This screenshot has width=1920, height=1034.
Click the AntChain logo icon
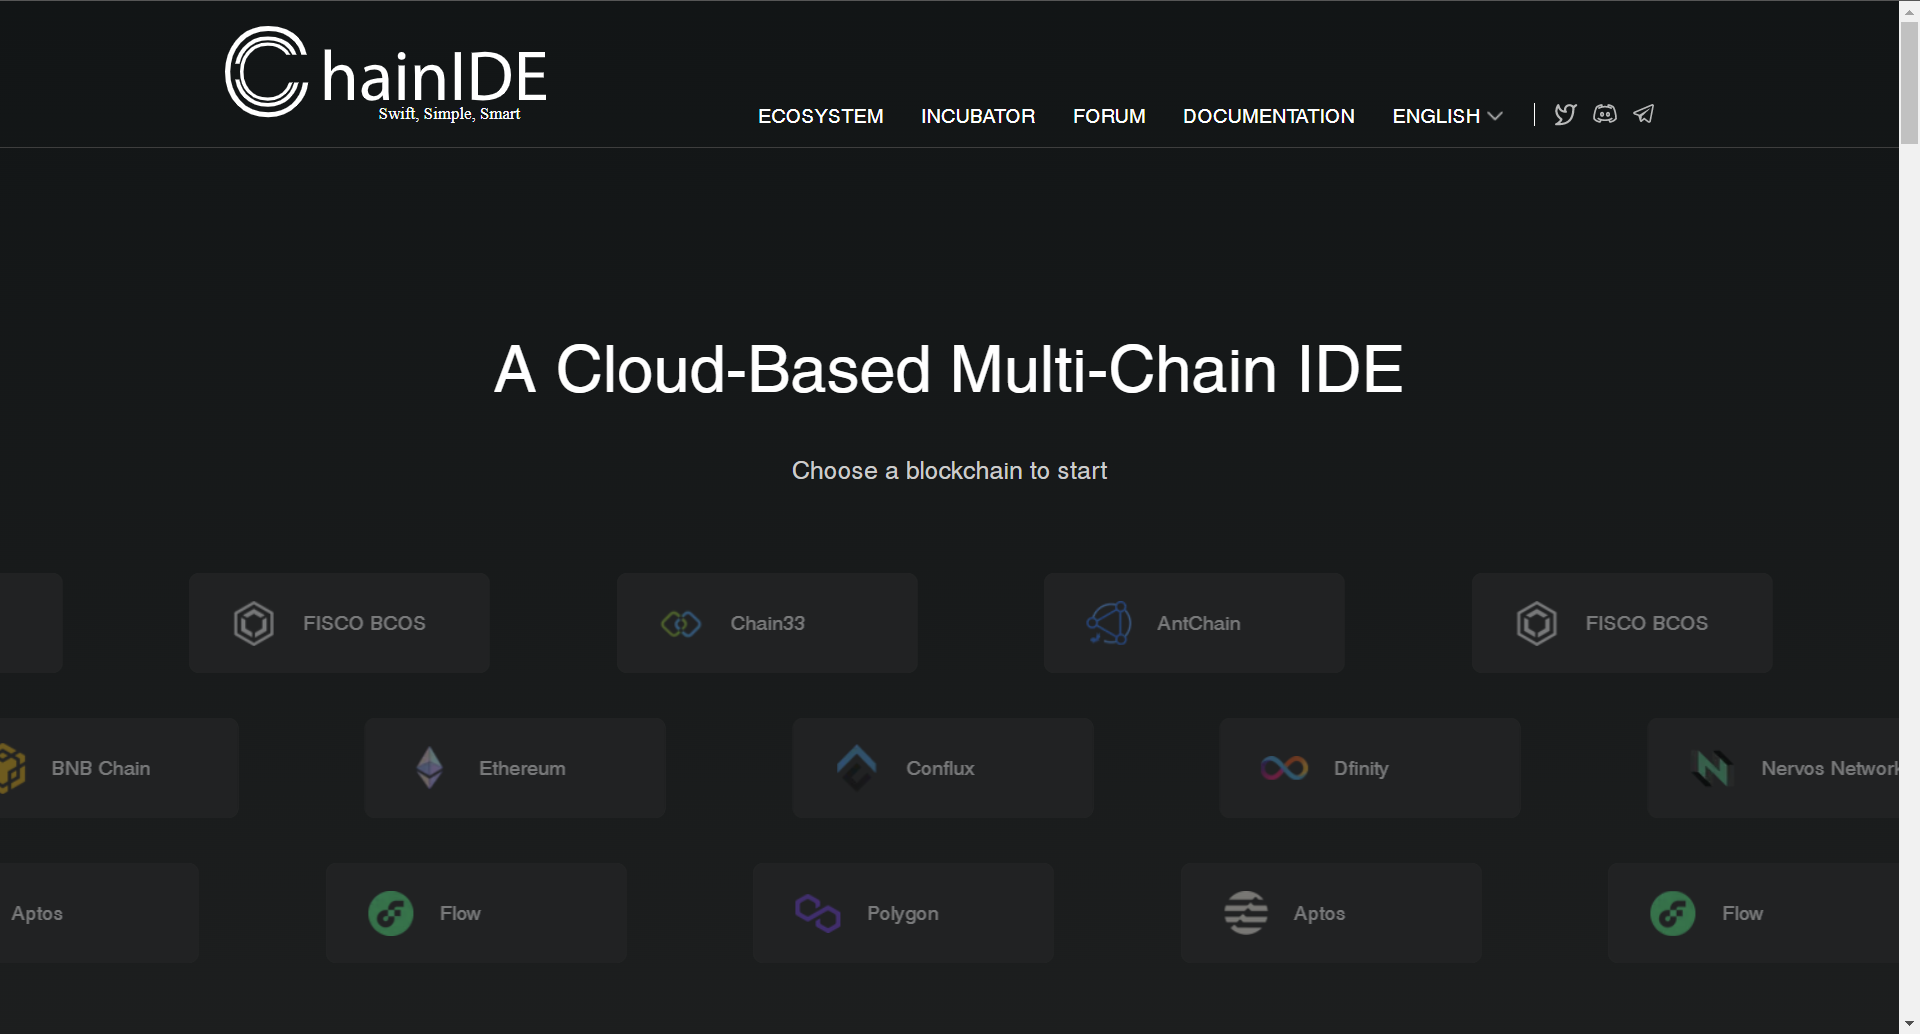tap(1109, 623)
